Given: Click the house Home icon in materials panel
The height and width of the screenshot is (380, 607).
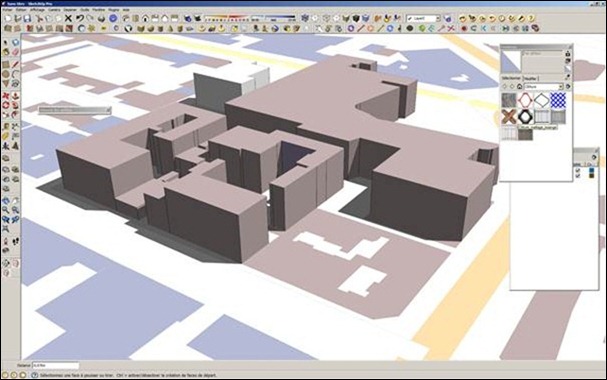Looking at the screenshot, I should tap(519, 87).
